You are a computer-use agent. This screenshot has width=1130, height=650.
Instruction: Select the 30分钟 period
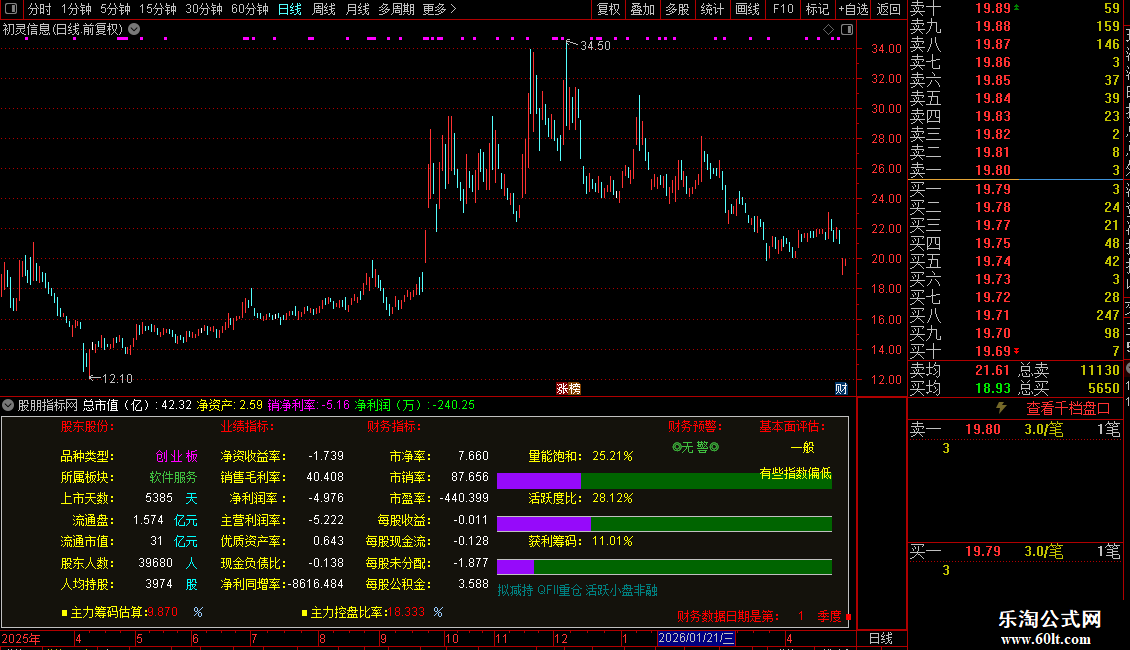tap(204, 9)
